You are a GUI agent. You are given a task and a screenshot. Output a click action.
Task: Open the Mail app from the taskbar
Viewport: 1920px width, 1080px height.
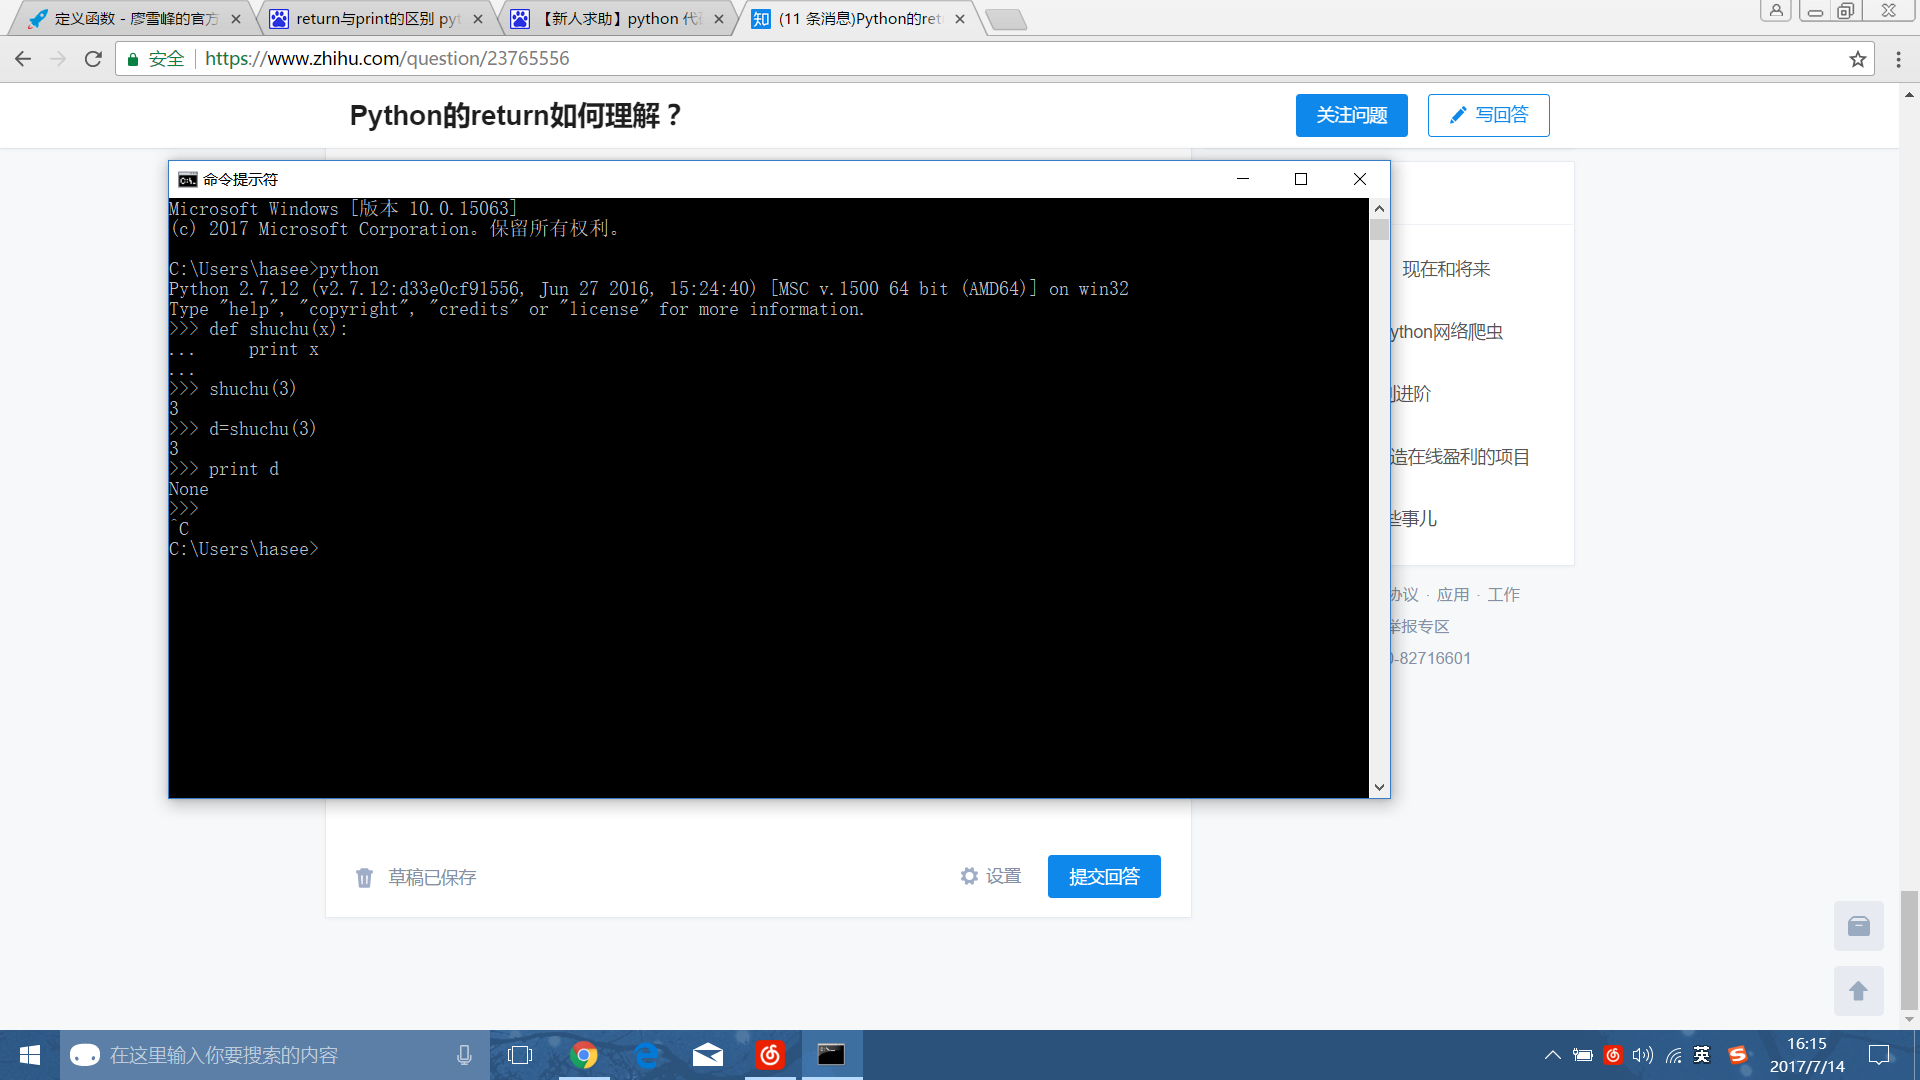coord(708,1054)
